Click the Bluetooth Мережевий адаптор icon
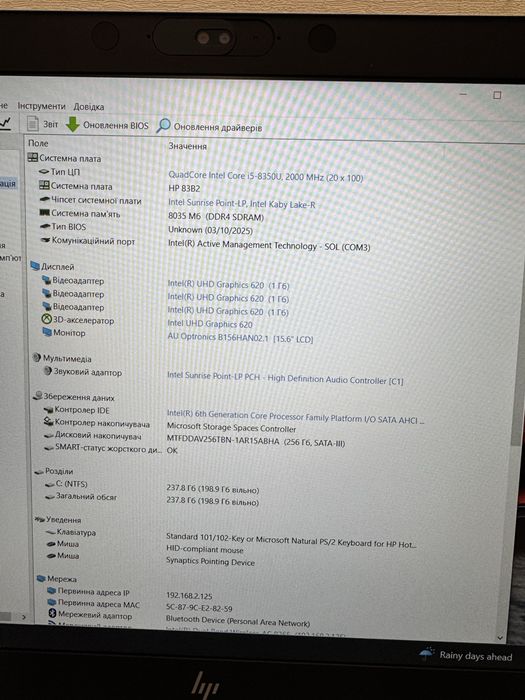525x700 pixels. [52, 614]
